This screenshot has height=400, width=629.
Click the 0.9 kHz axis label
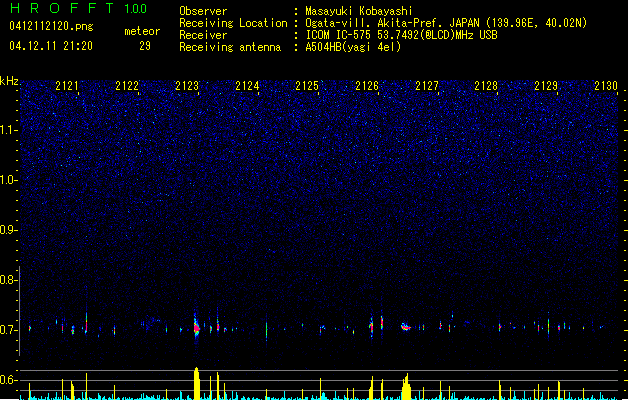[x=8, y=230]
